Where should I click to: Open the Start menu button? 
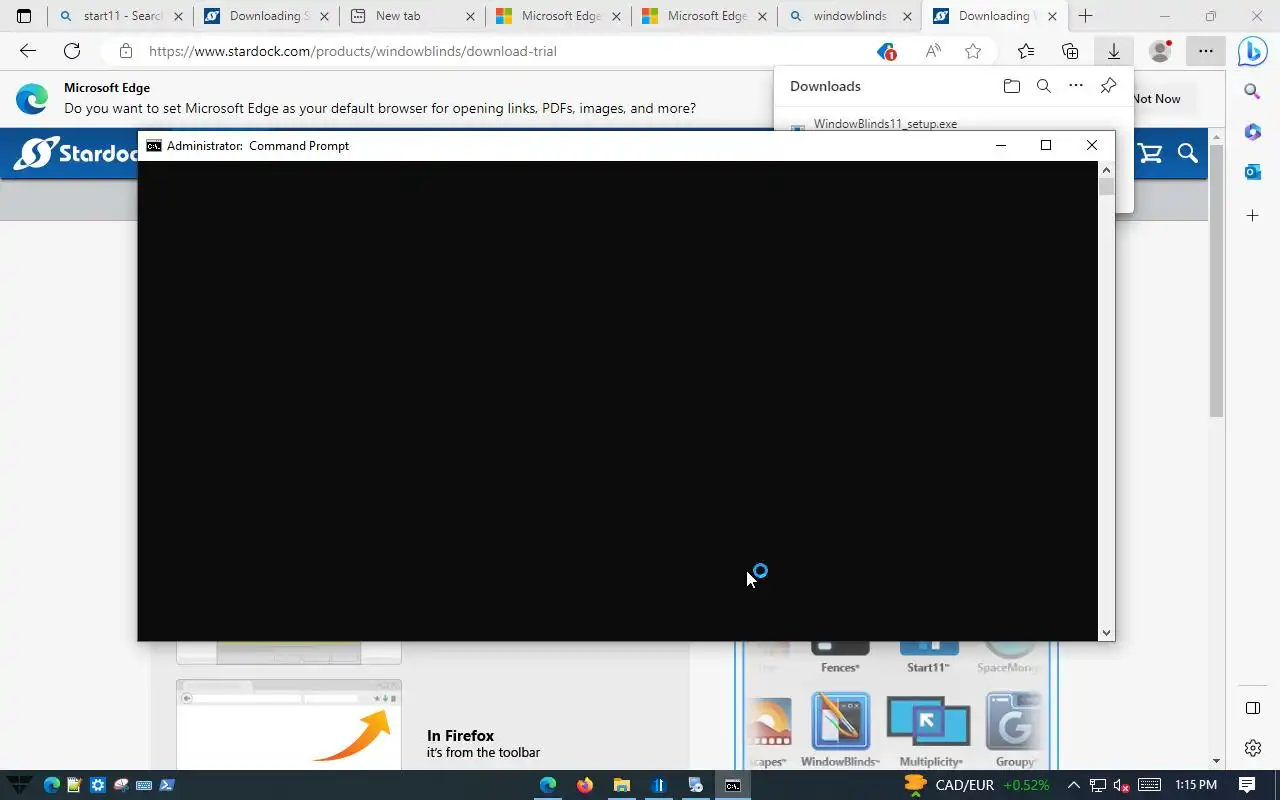point(19,785)
